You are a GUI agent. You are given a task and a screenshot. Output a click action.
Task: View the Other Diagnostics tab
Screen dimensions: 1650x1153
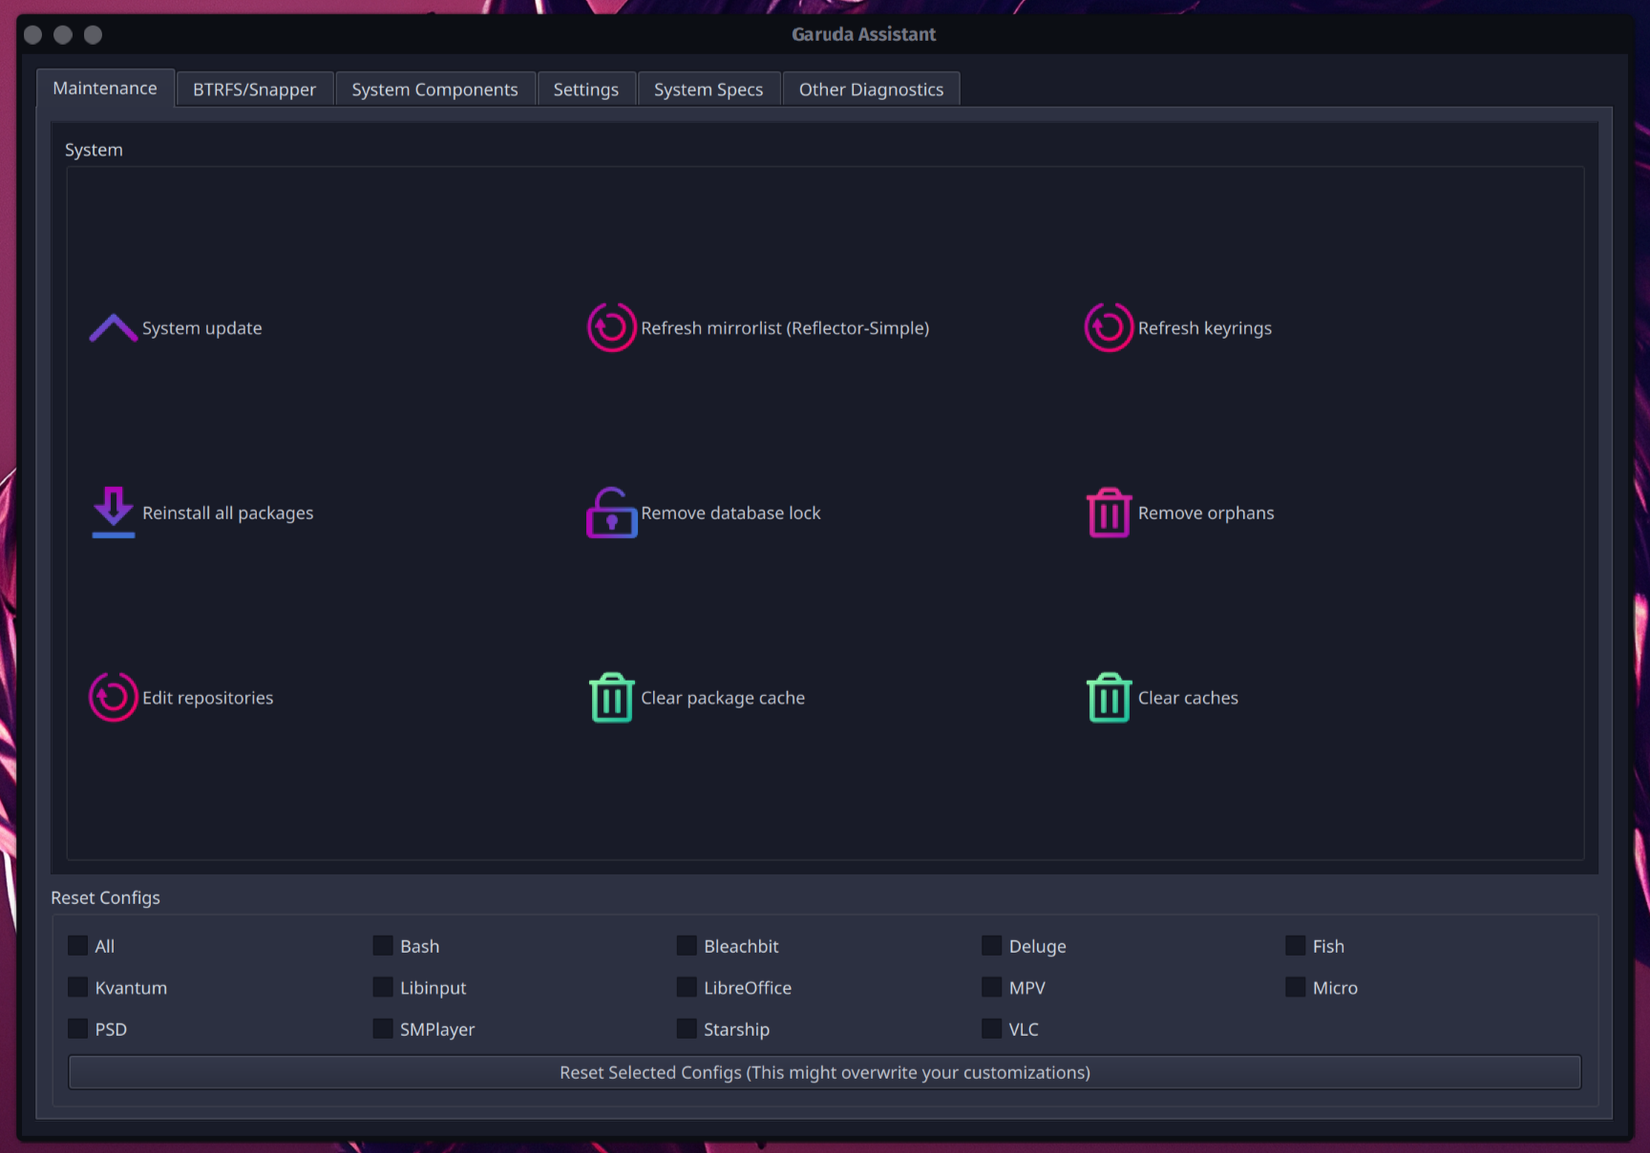[x=871, y=88]
